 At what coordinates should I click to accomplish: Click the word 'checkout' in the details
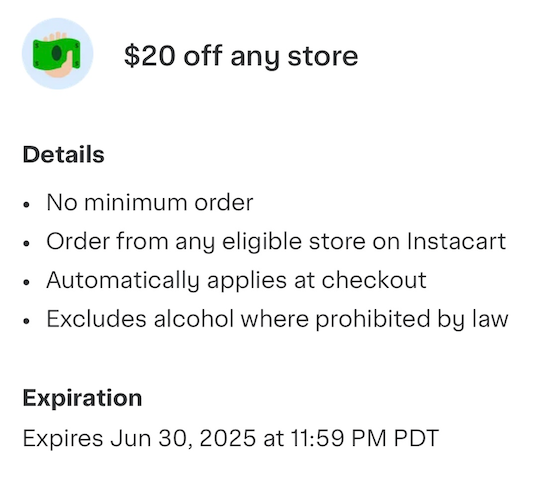[374, 280]
